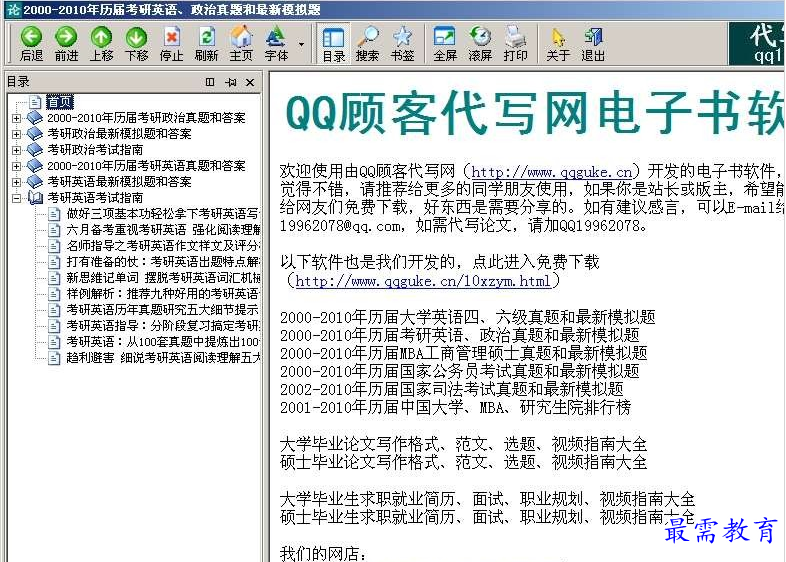Click the window position icon in 目录 panel header

click(x=210, y=82)
